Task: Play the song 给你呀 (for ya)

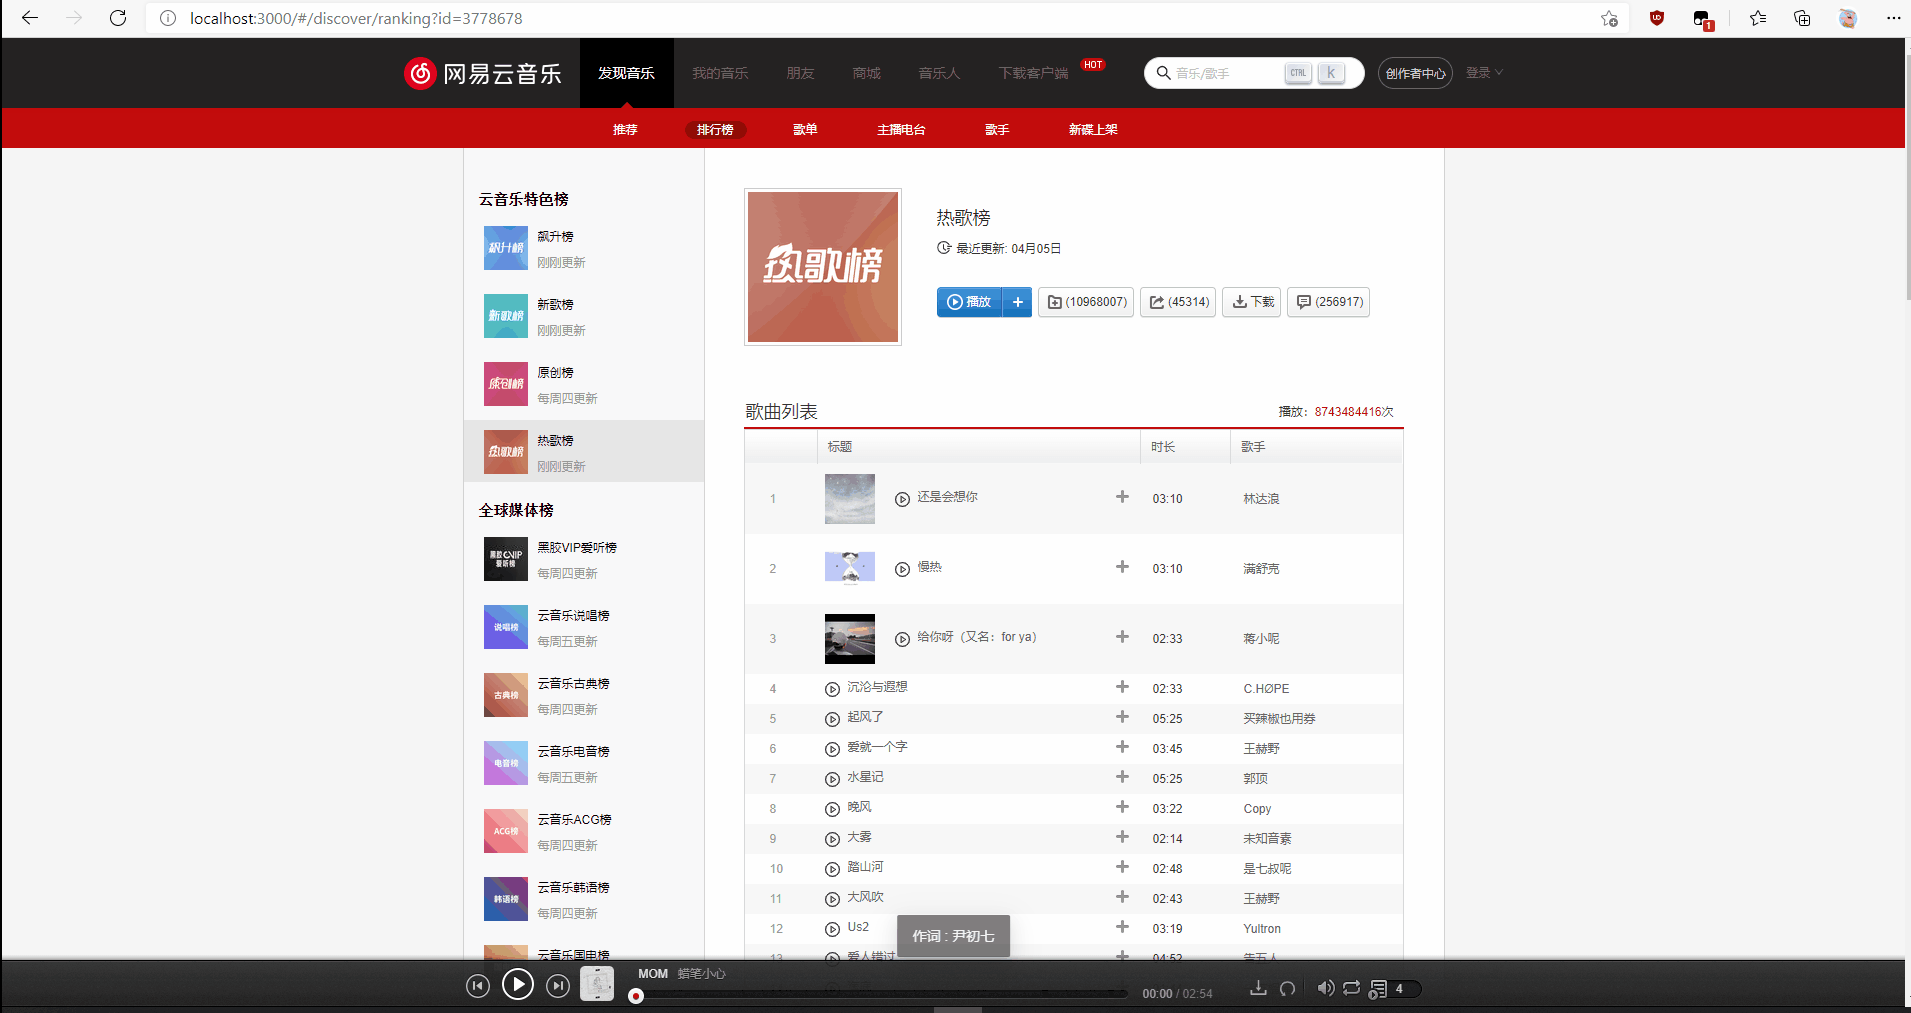Action: tap(902, 639)
